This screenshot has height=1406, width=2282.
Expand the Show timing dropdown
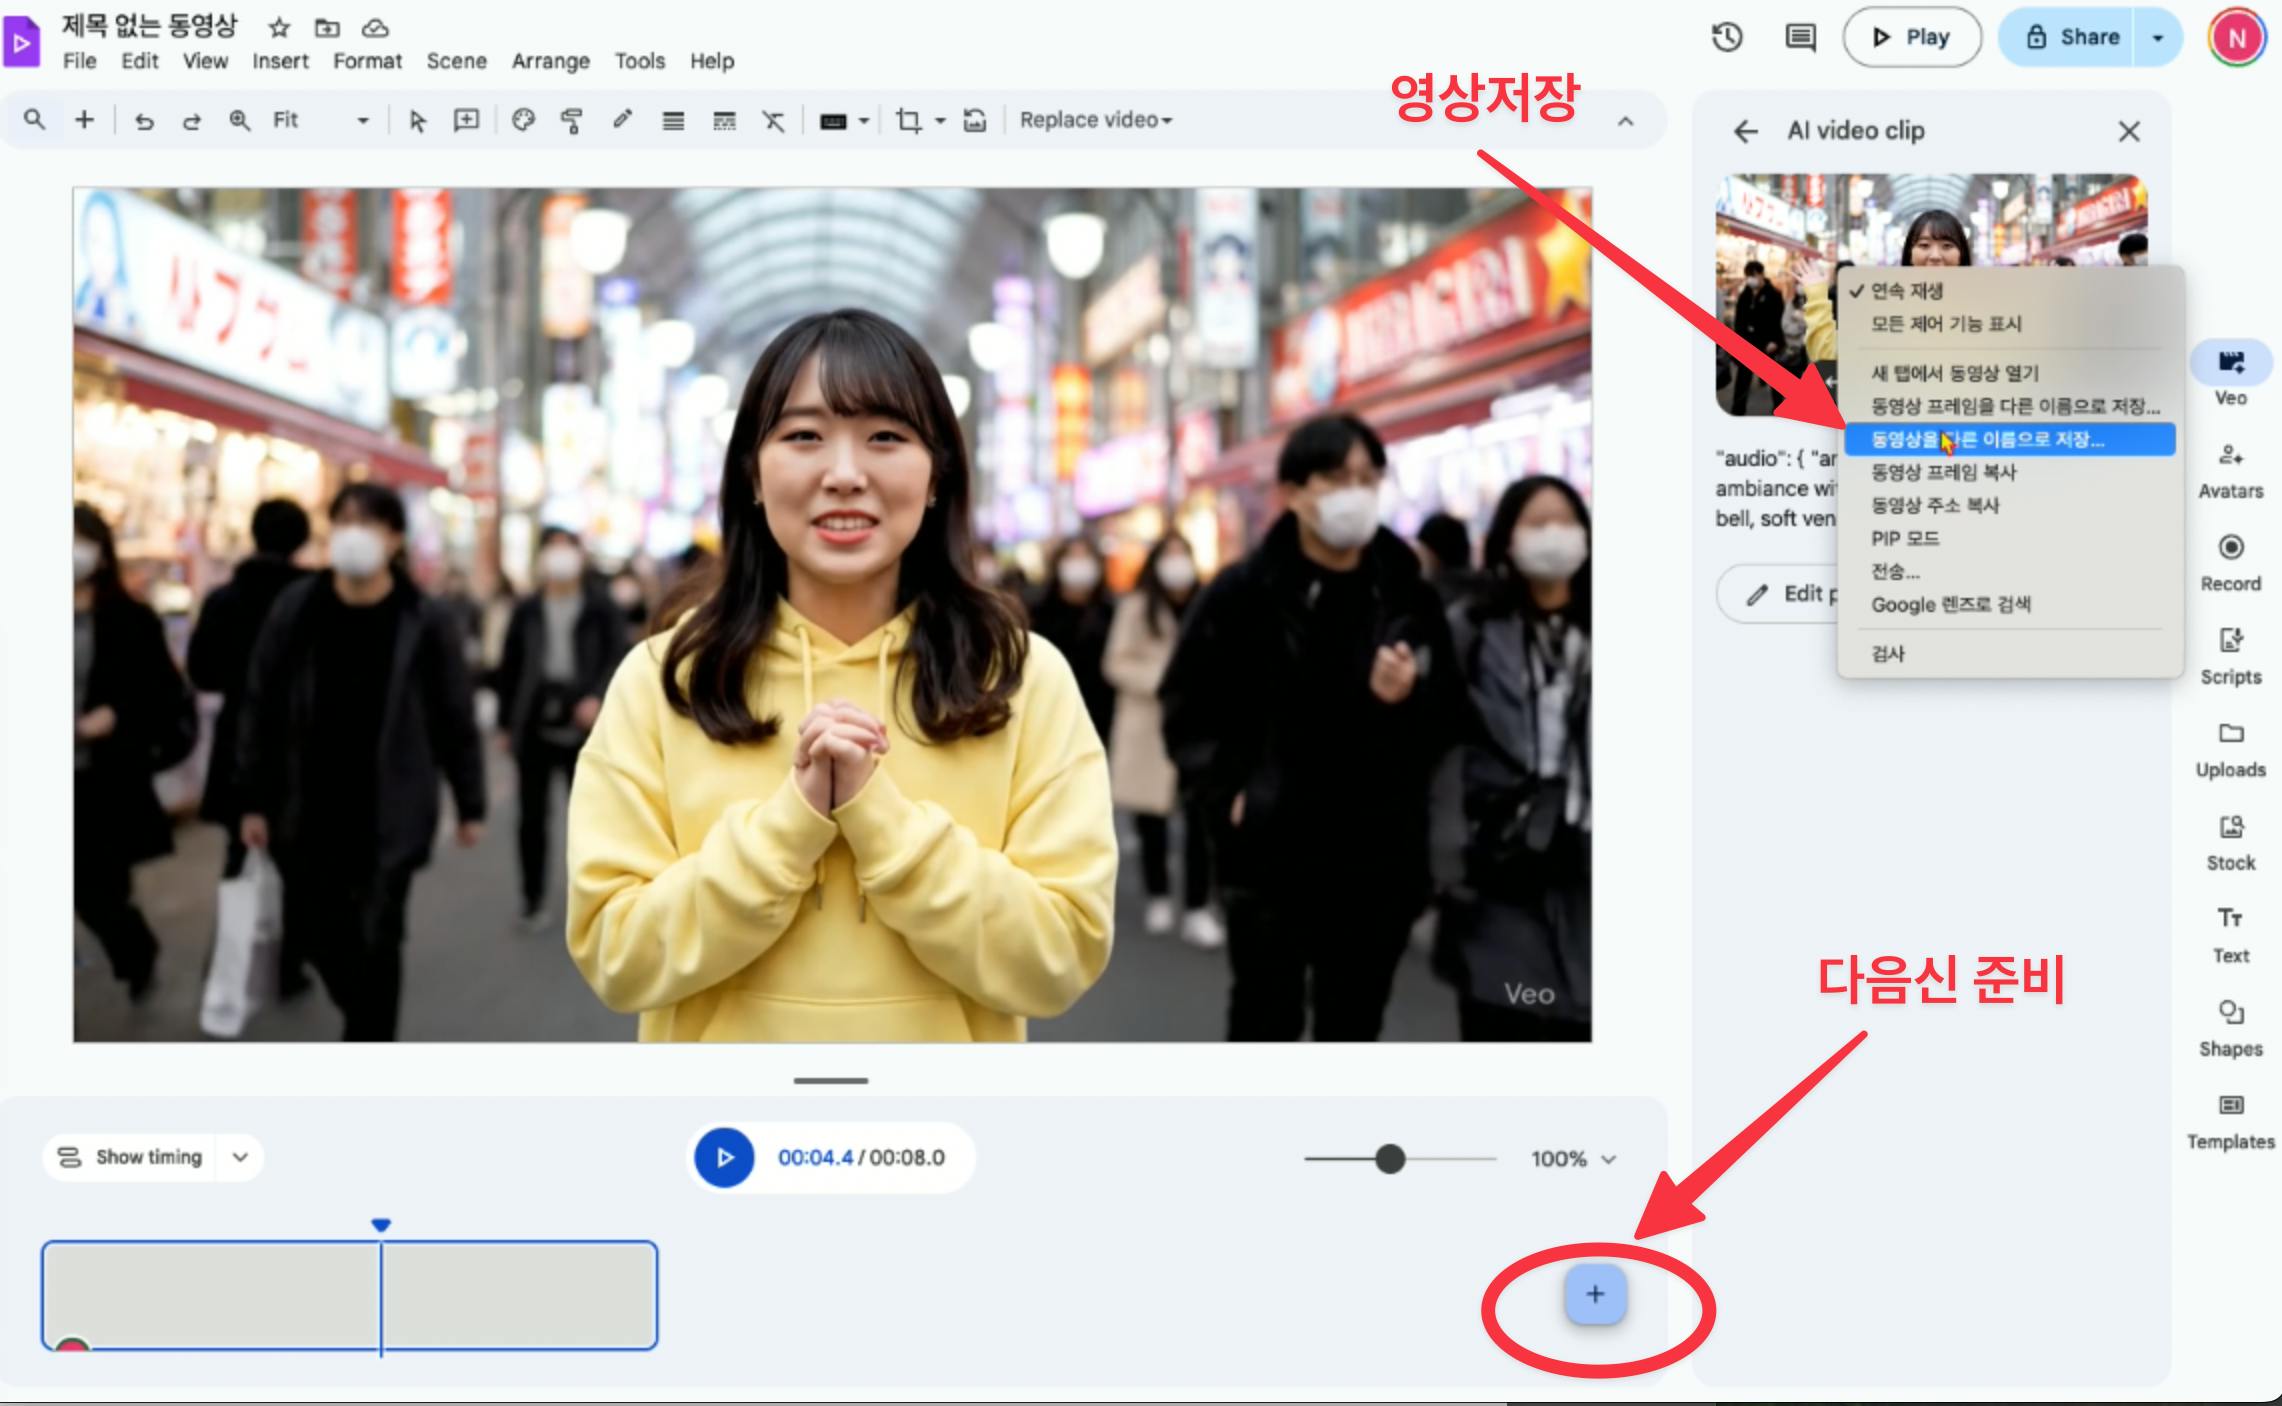pos(238,1157)
